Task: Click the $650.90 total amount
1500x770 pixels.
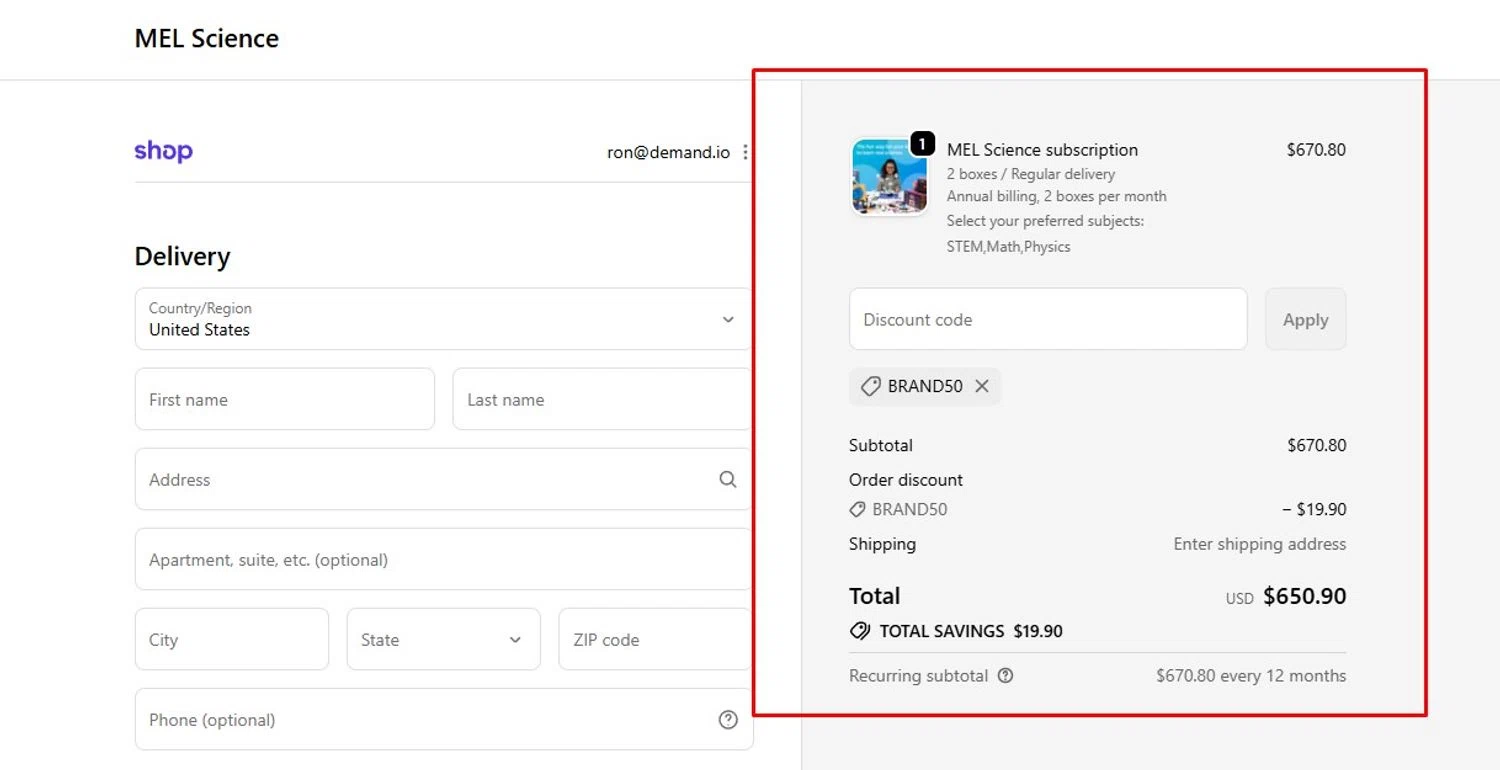Action: (x=1305, y=596)
